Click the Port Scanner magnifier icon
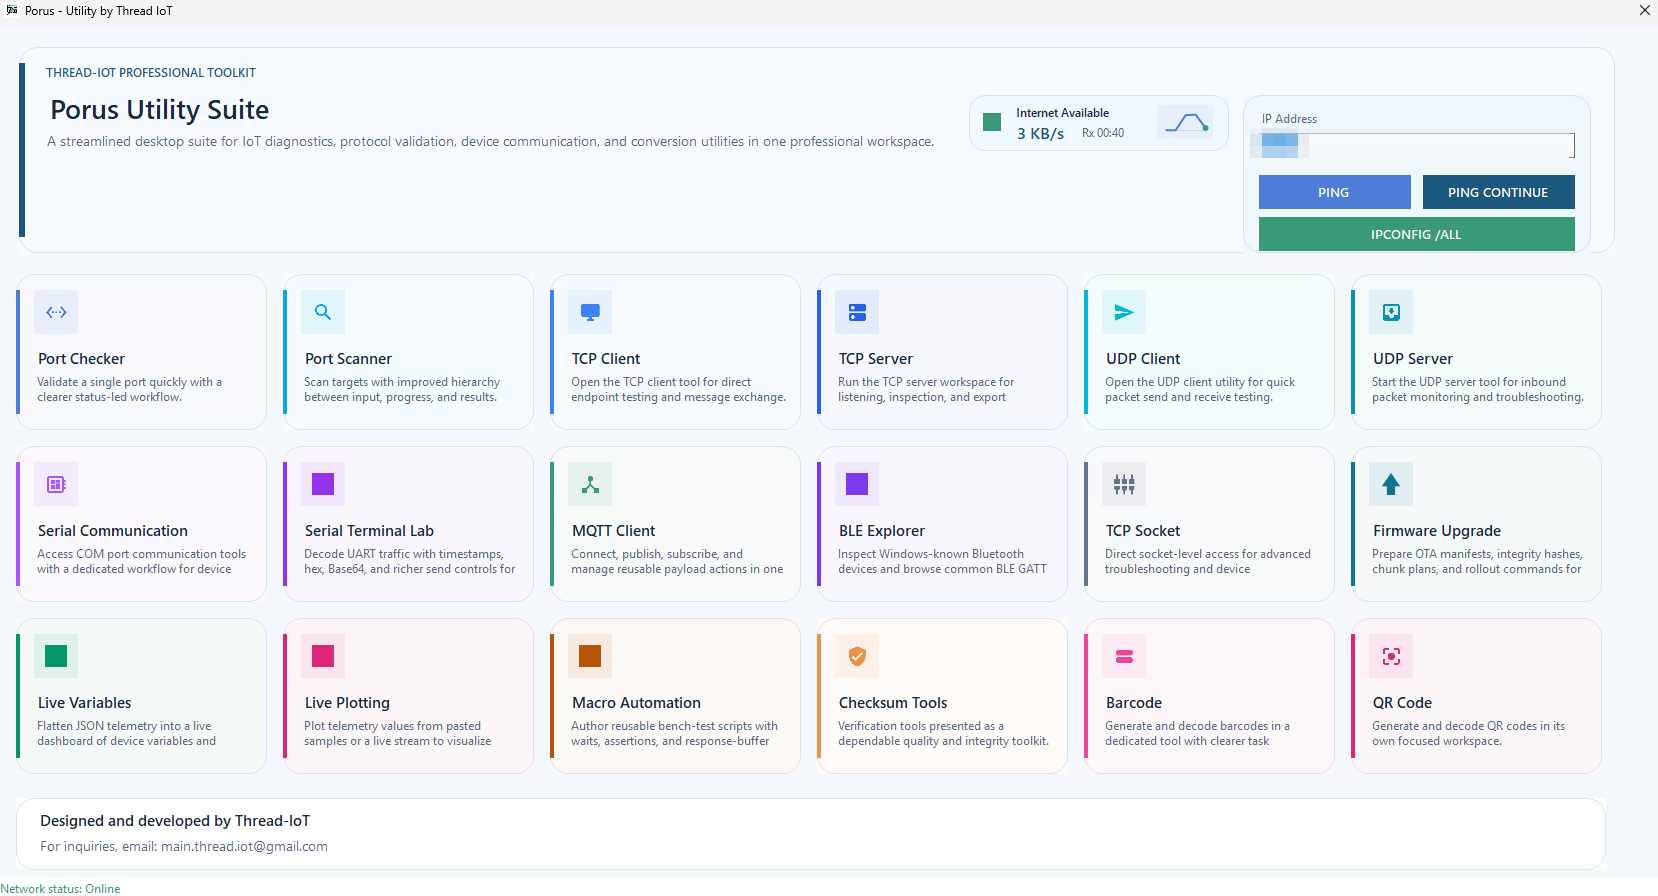Screen dimensions: 1658x896 point(323,312)
